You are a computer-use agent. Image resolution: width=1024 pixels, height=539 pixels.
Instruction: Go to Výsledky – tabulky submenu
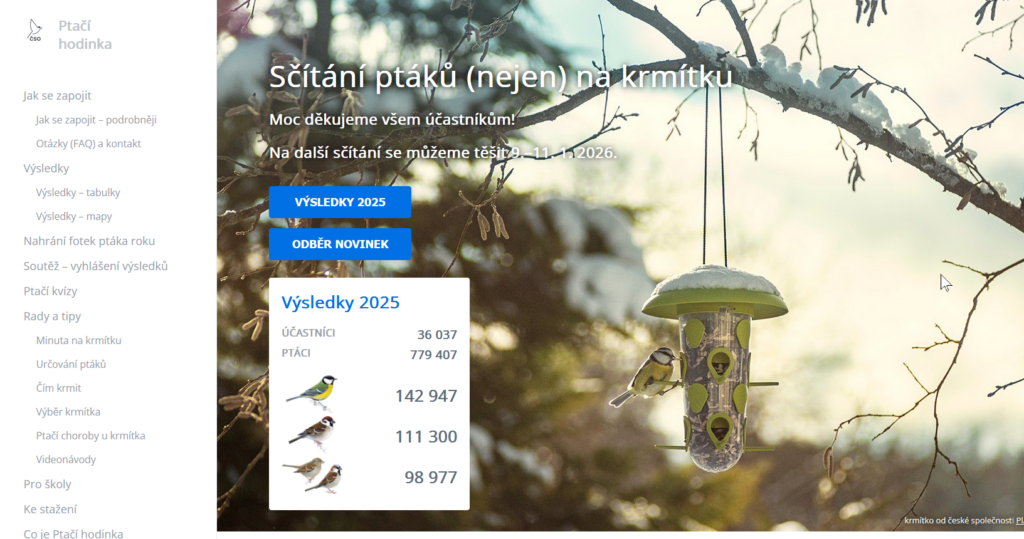click(78, 192)
